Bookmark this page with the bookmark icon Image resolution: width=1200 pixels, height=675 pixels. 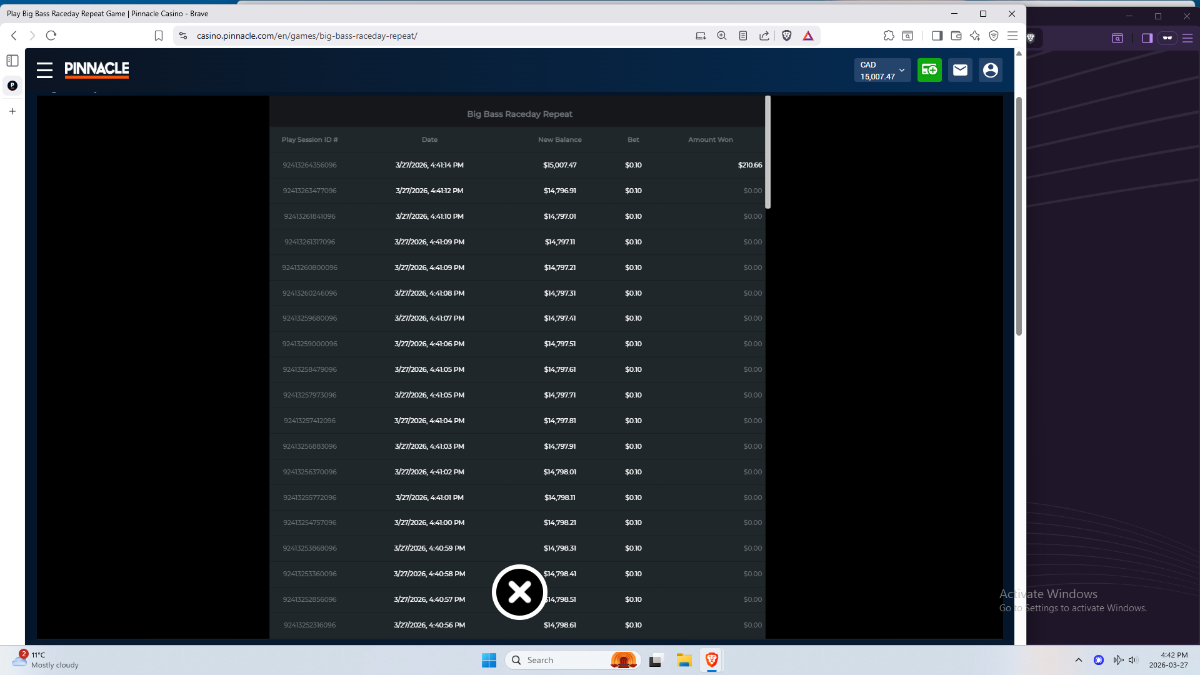pos(159,36)
